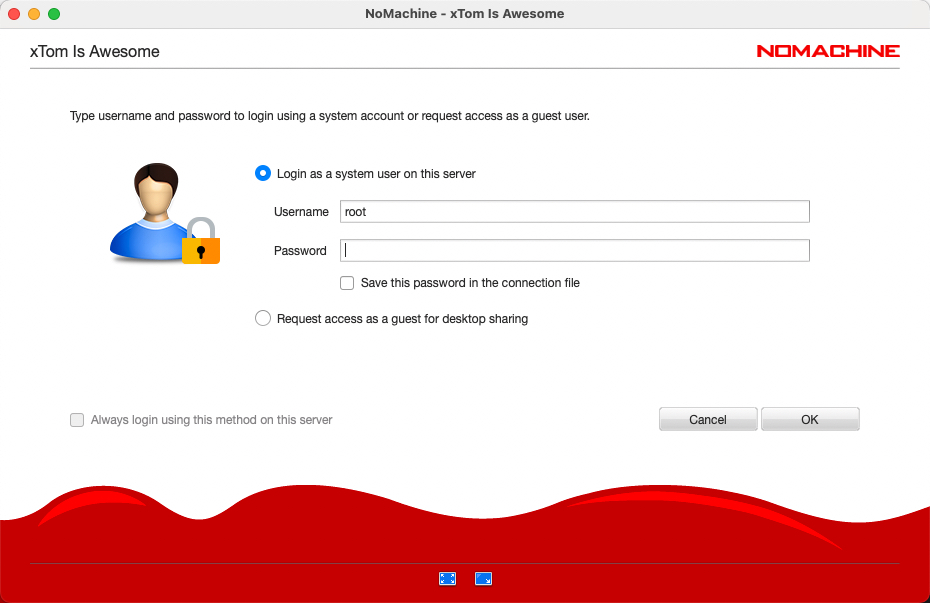The width and height of the screenshot is (930, 603).
Task: Click the fullscreen icon in the bottom bar
Action: pos(447,579)
